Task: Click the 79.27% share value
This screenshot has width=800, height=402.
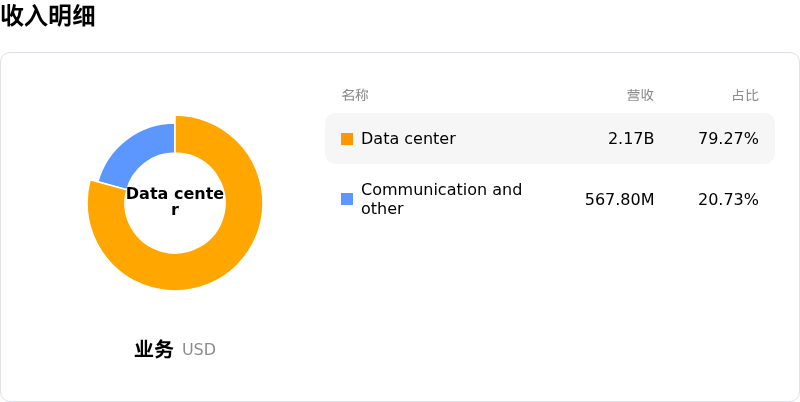Action: pos(728,139)
